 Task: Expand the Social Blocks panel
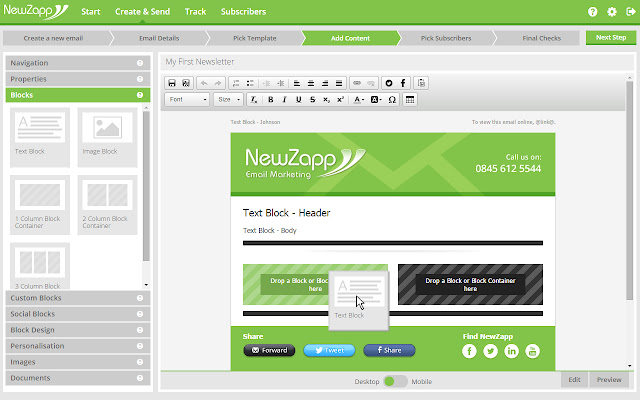78,314
